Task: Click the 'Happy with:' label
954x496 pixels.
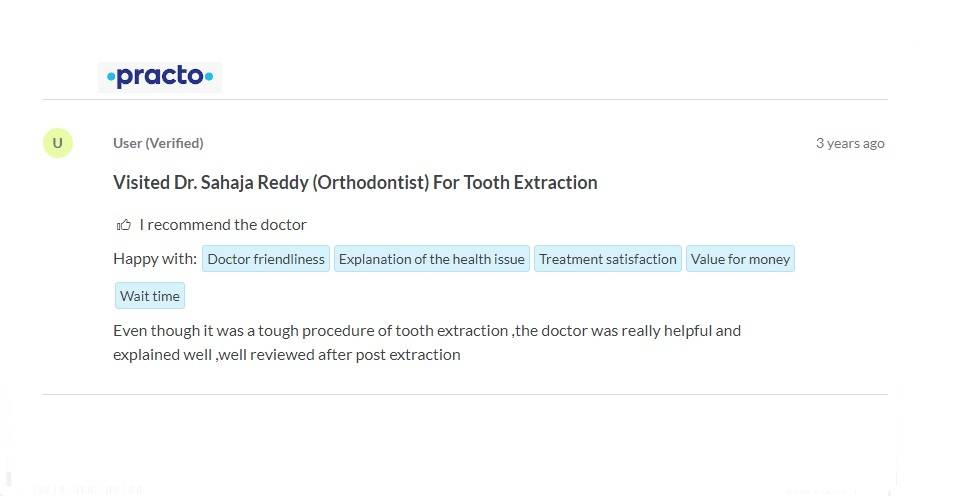Action: (155, 259)
